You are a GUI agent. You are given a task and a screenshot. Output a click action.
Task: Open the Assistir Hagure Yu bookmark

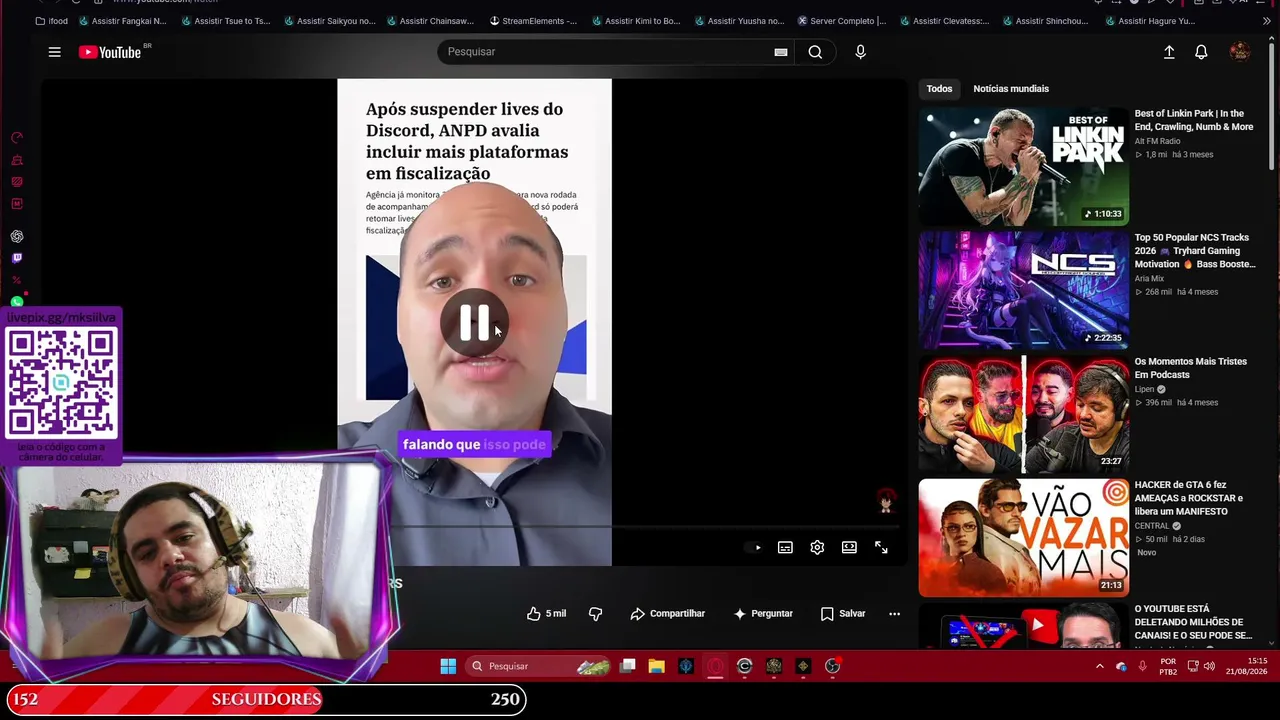pyautogui.click(x=1149, y=21)
